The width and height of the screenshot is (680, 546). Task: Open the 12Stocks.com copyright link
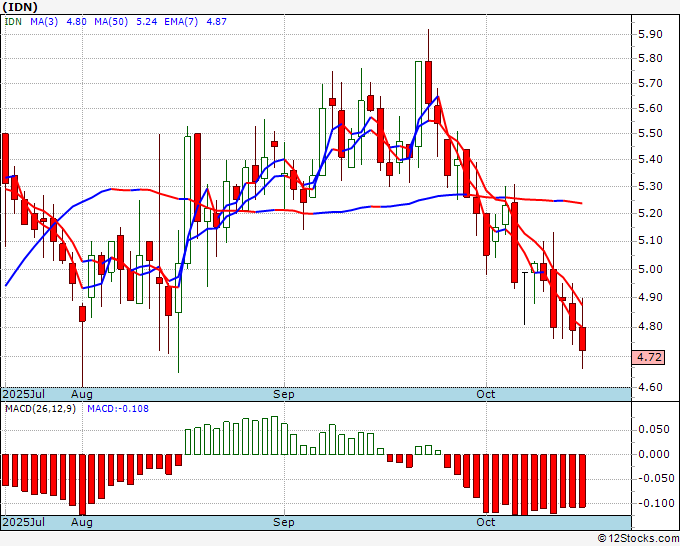pyautogui.click(x=638, y=539)
